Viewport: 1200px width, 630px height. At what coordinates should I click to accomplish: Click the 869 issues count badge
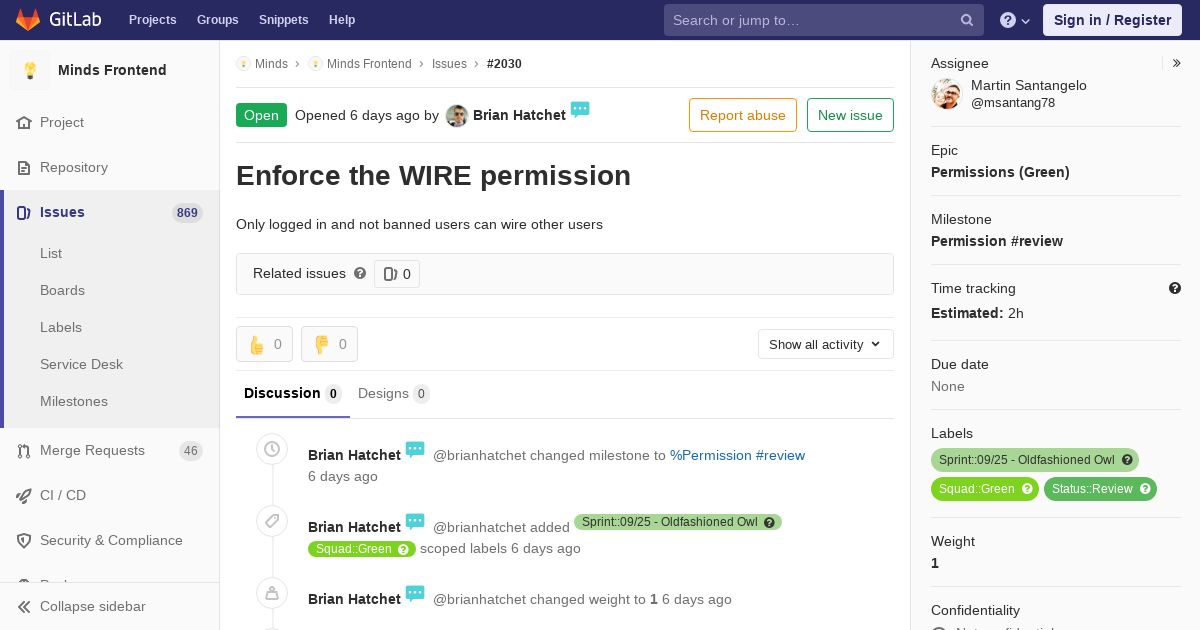click(187, 213)
